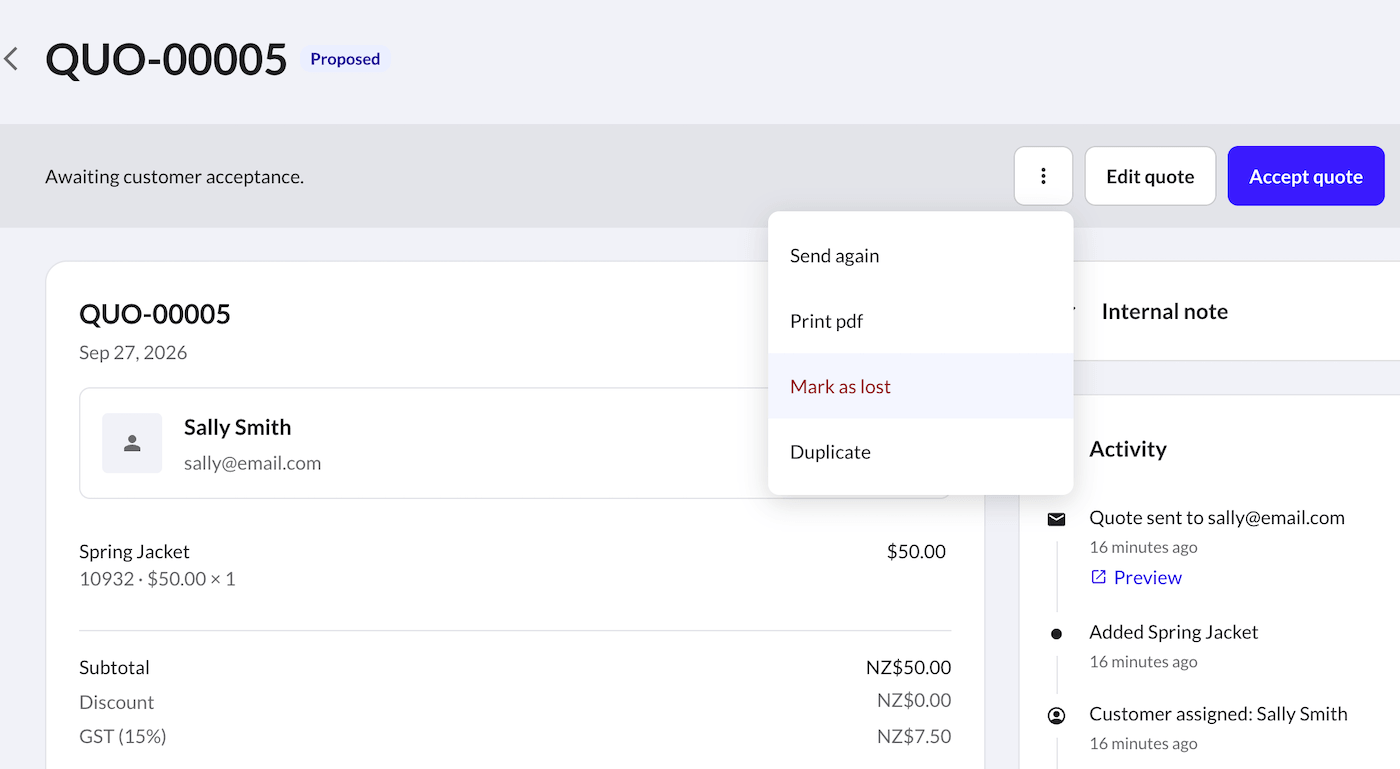Click the dot marker beside Added Spring Jacket
Screen dimensions: 1400x769
coord(1056,633)
